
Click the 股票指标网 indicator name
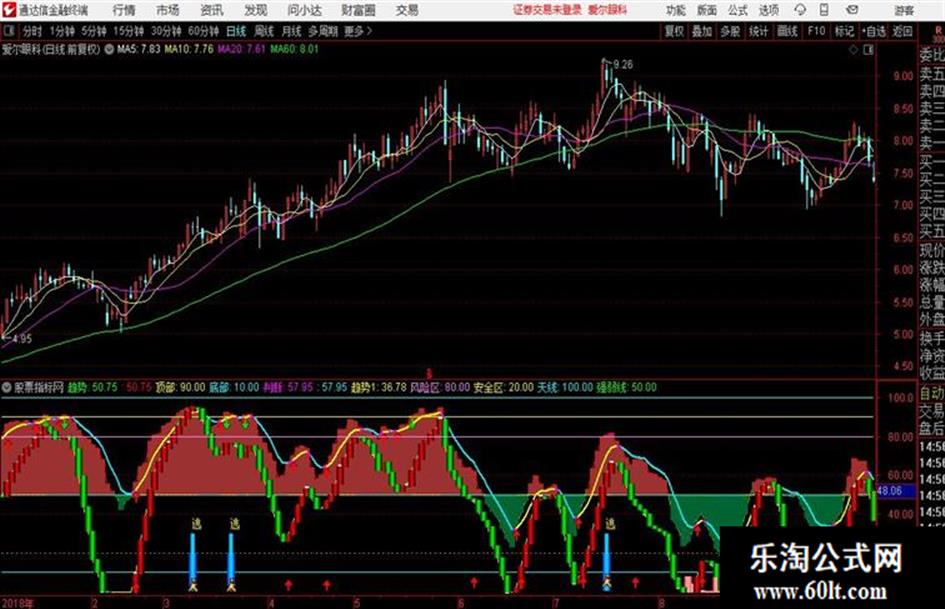point(39,388)
